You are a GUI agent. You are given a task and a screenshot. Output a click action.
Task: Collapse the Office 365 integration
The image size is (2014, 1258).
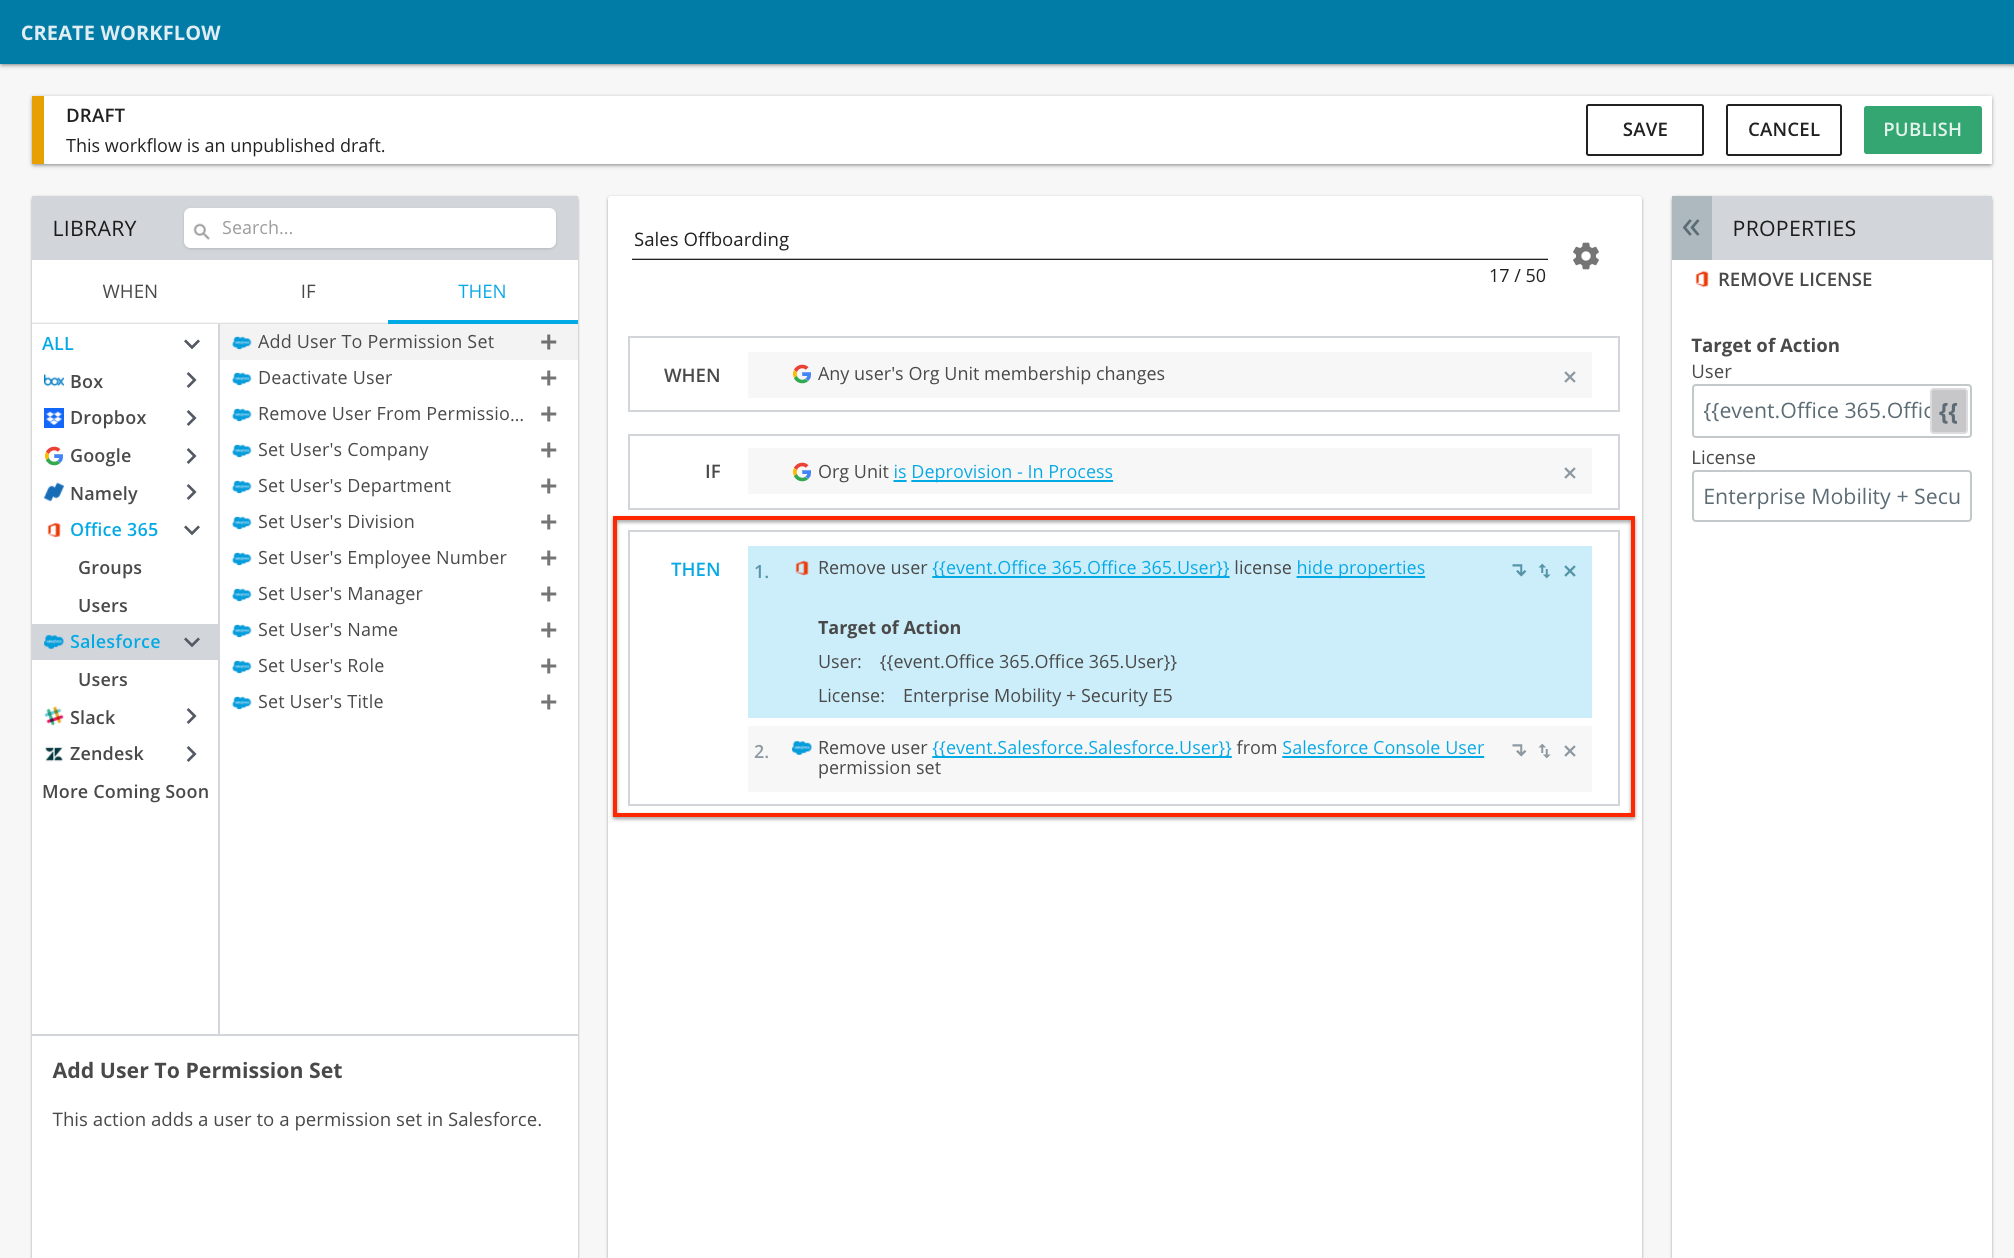192,530
